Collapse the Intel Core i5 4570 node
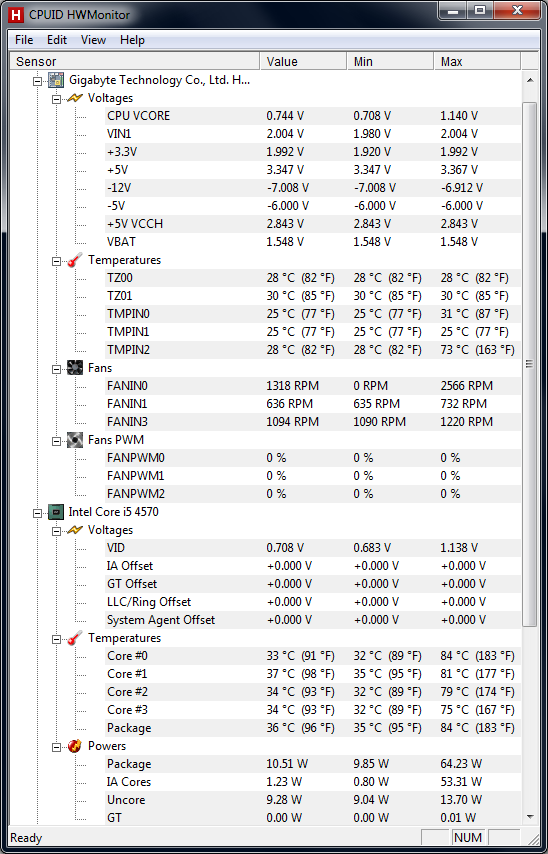The height and width of the screenshot is (854, 548). (37, 513)
